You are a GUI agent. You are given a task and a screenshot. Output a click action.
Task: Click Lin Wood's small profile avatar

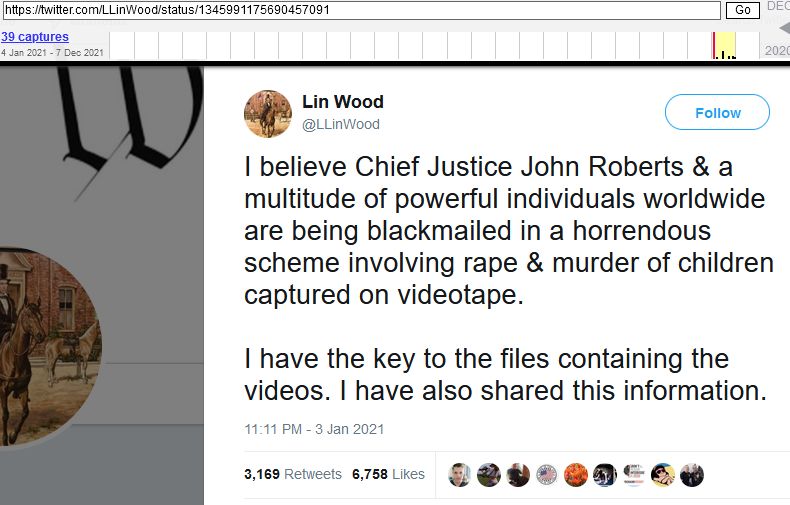(268, 114)
